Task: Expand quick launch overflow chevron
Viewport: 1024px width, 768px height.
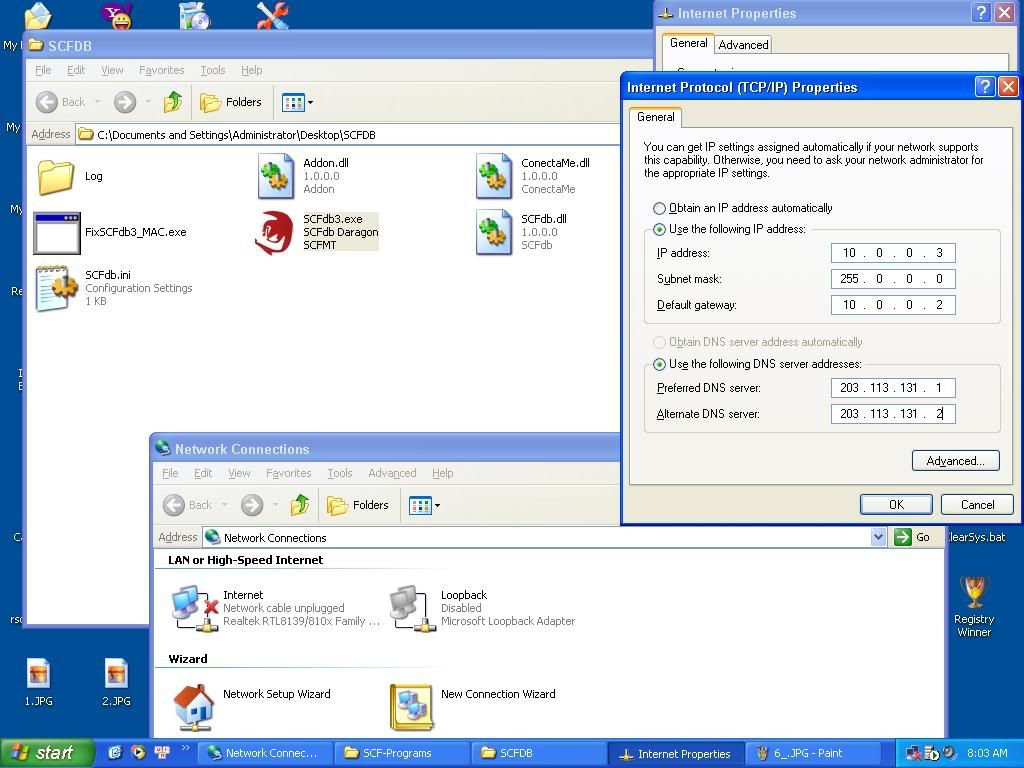Action: pyautogui.click(x=185, y=748)
